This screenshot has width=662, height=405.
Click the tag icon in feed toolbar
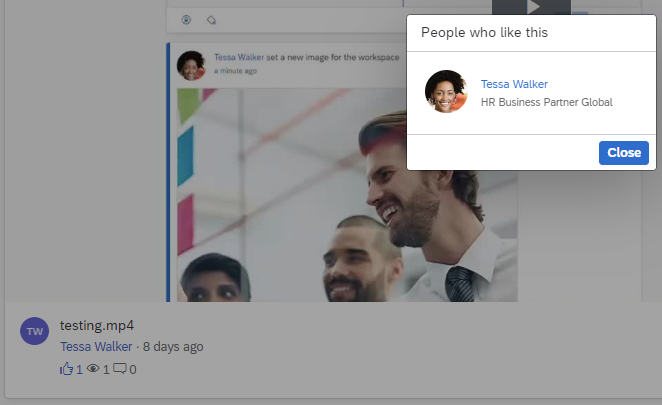click(212, 20)
